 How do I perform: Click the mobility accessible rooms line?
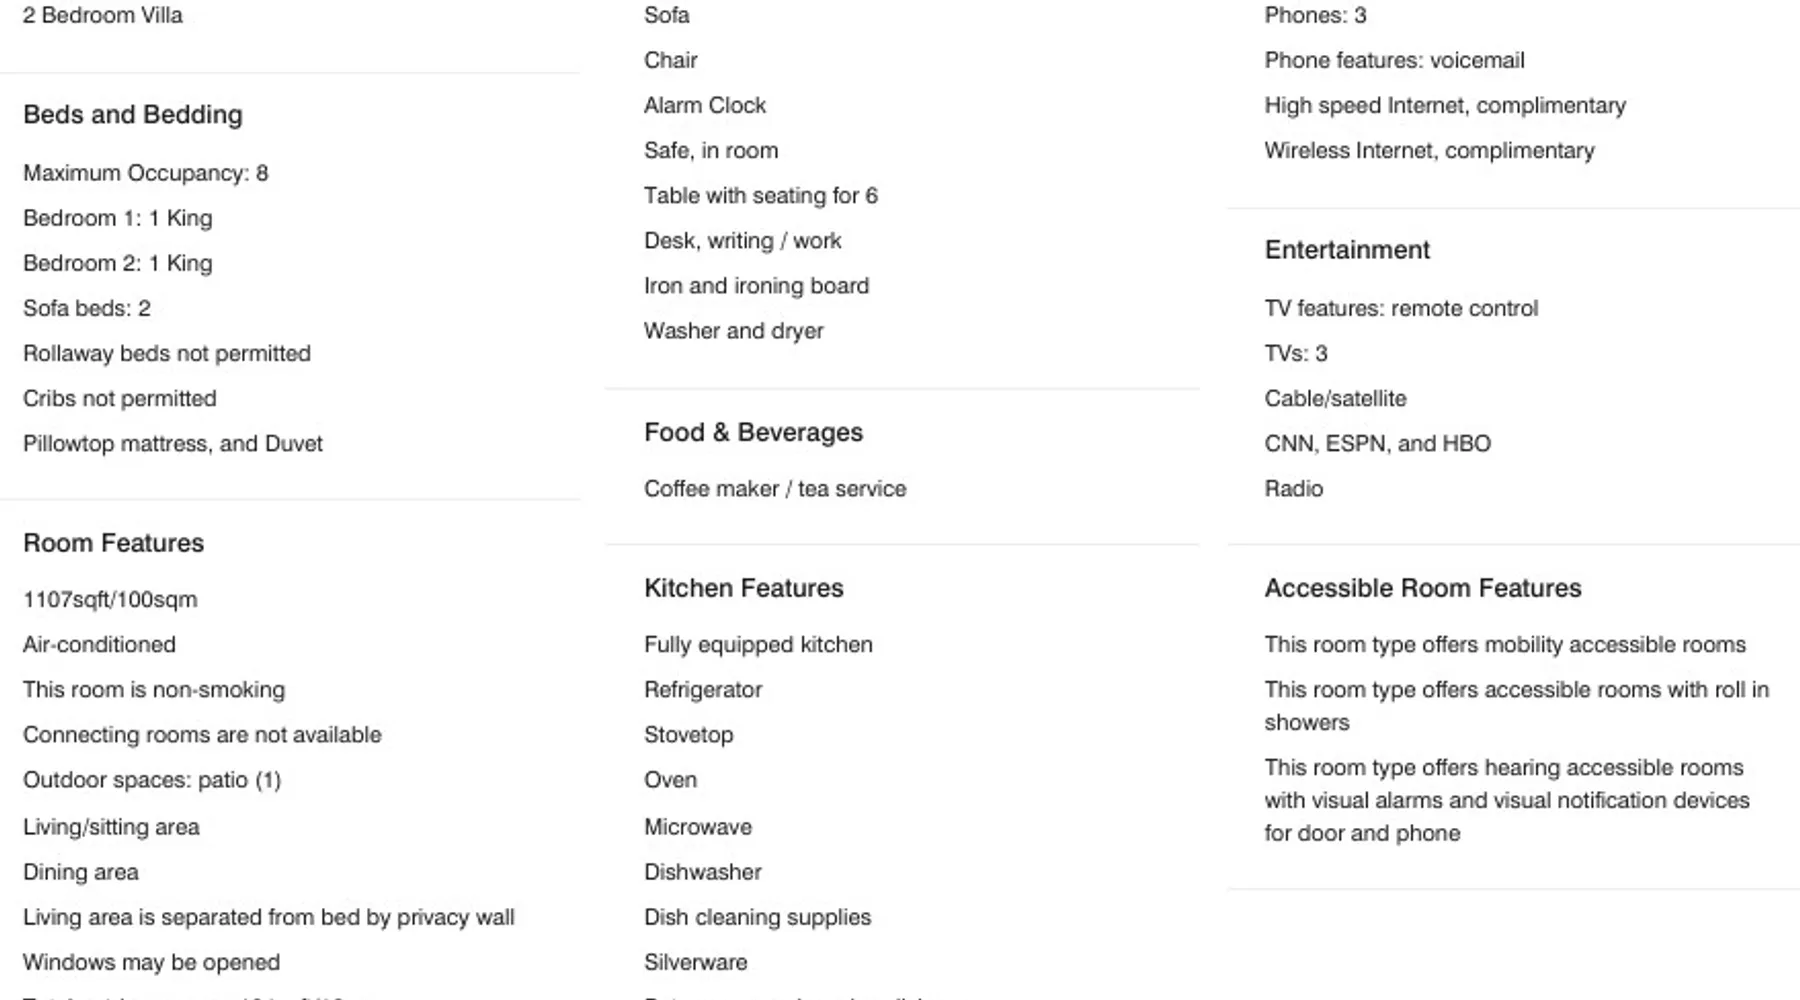(1504, 645)
